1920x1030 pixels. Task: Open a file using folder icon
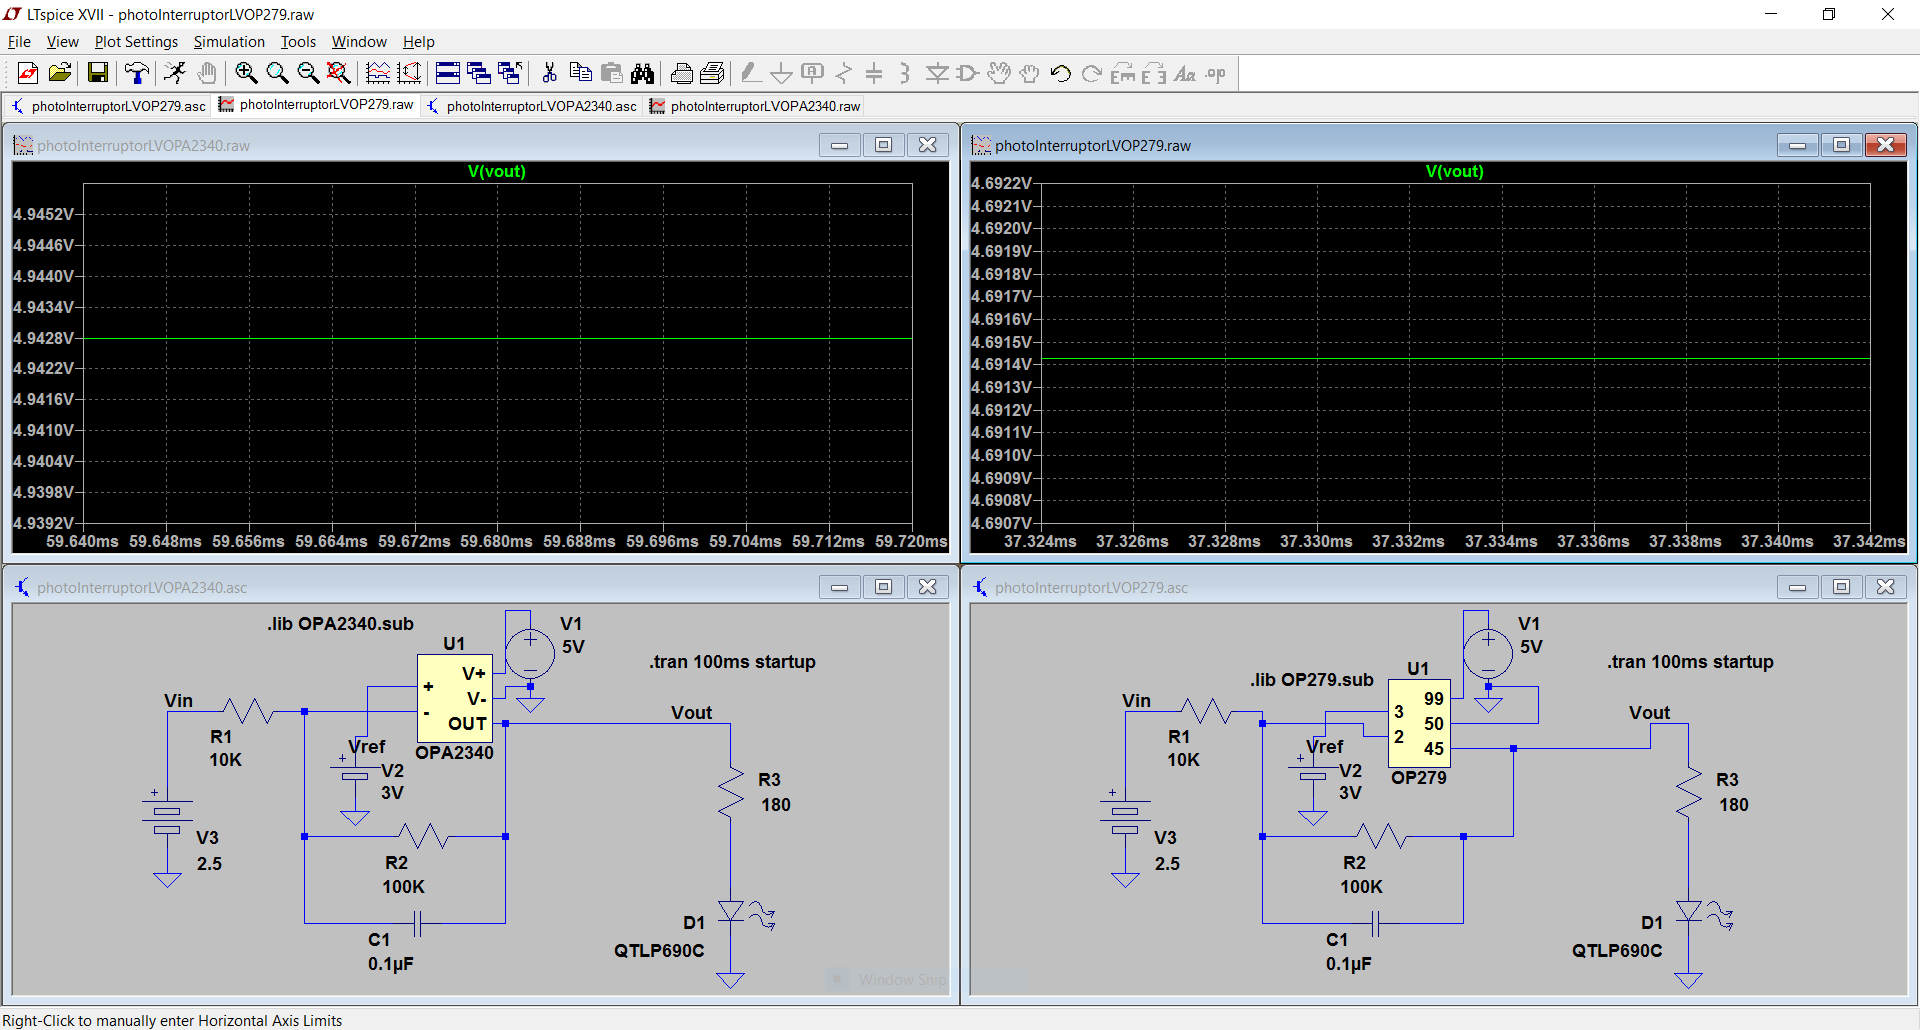tap(60, 73)
